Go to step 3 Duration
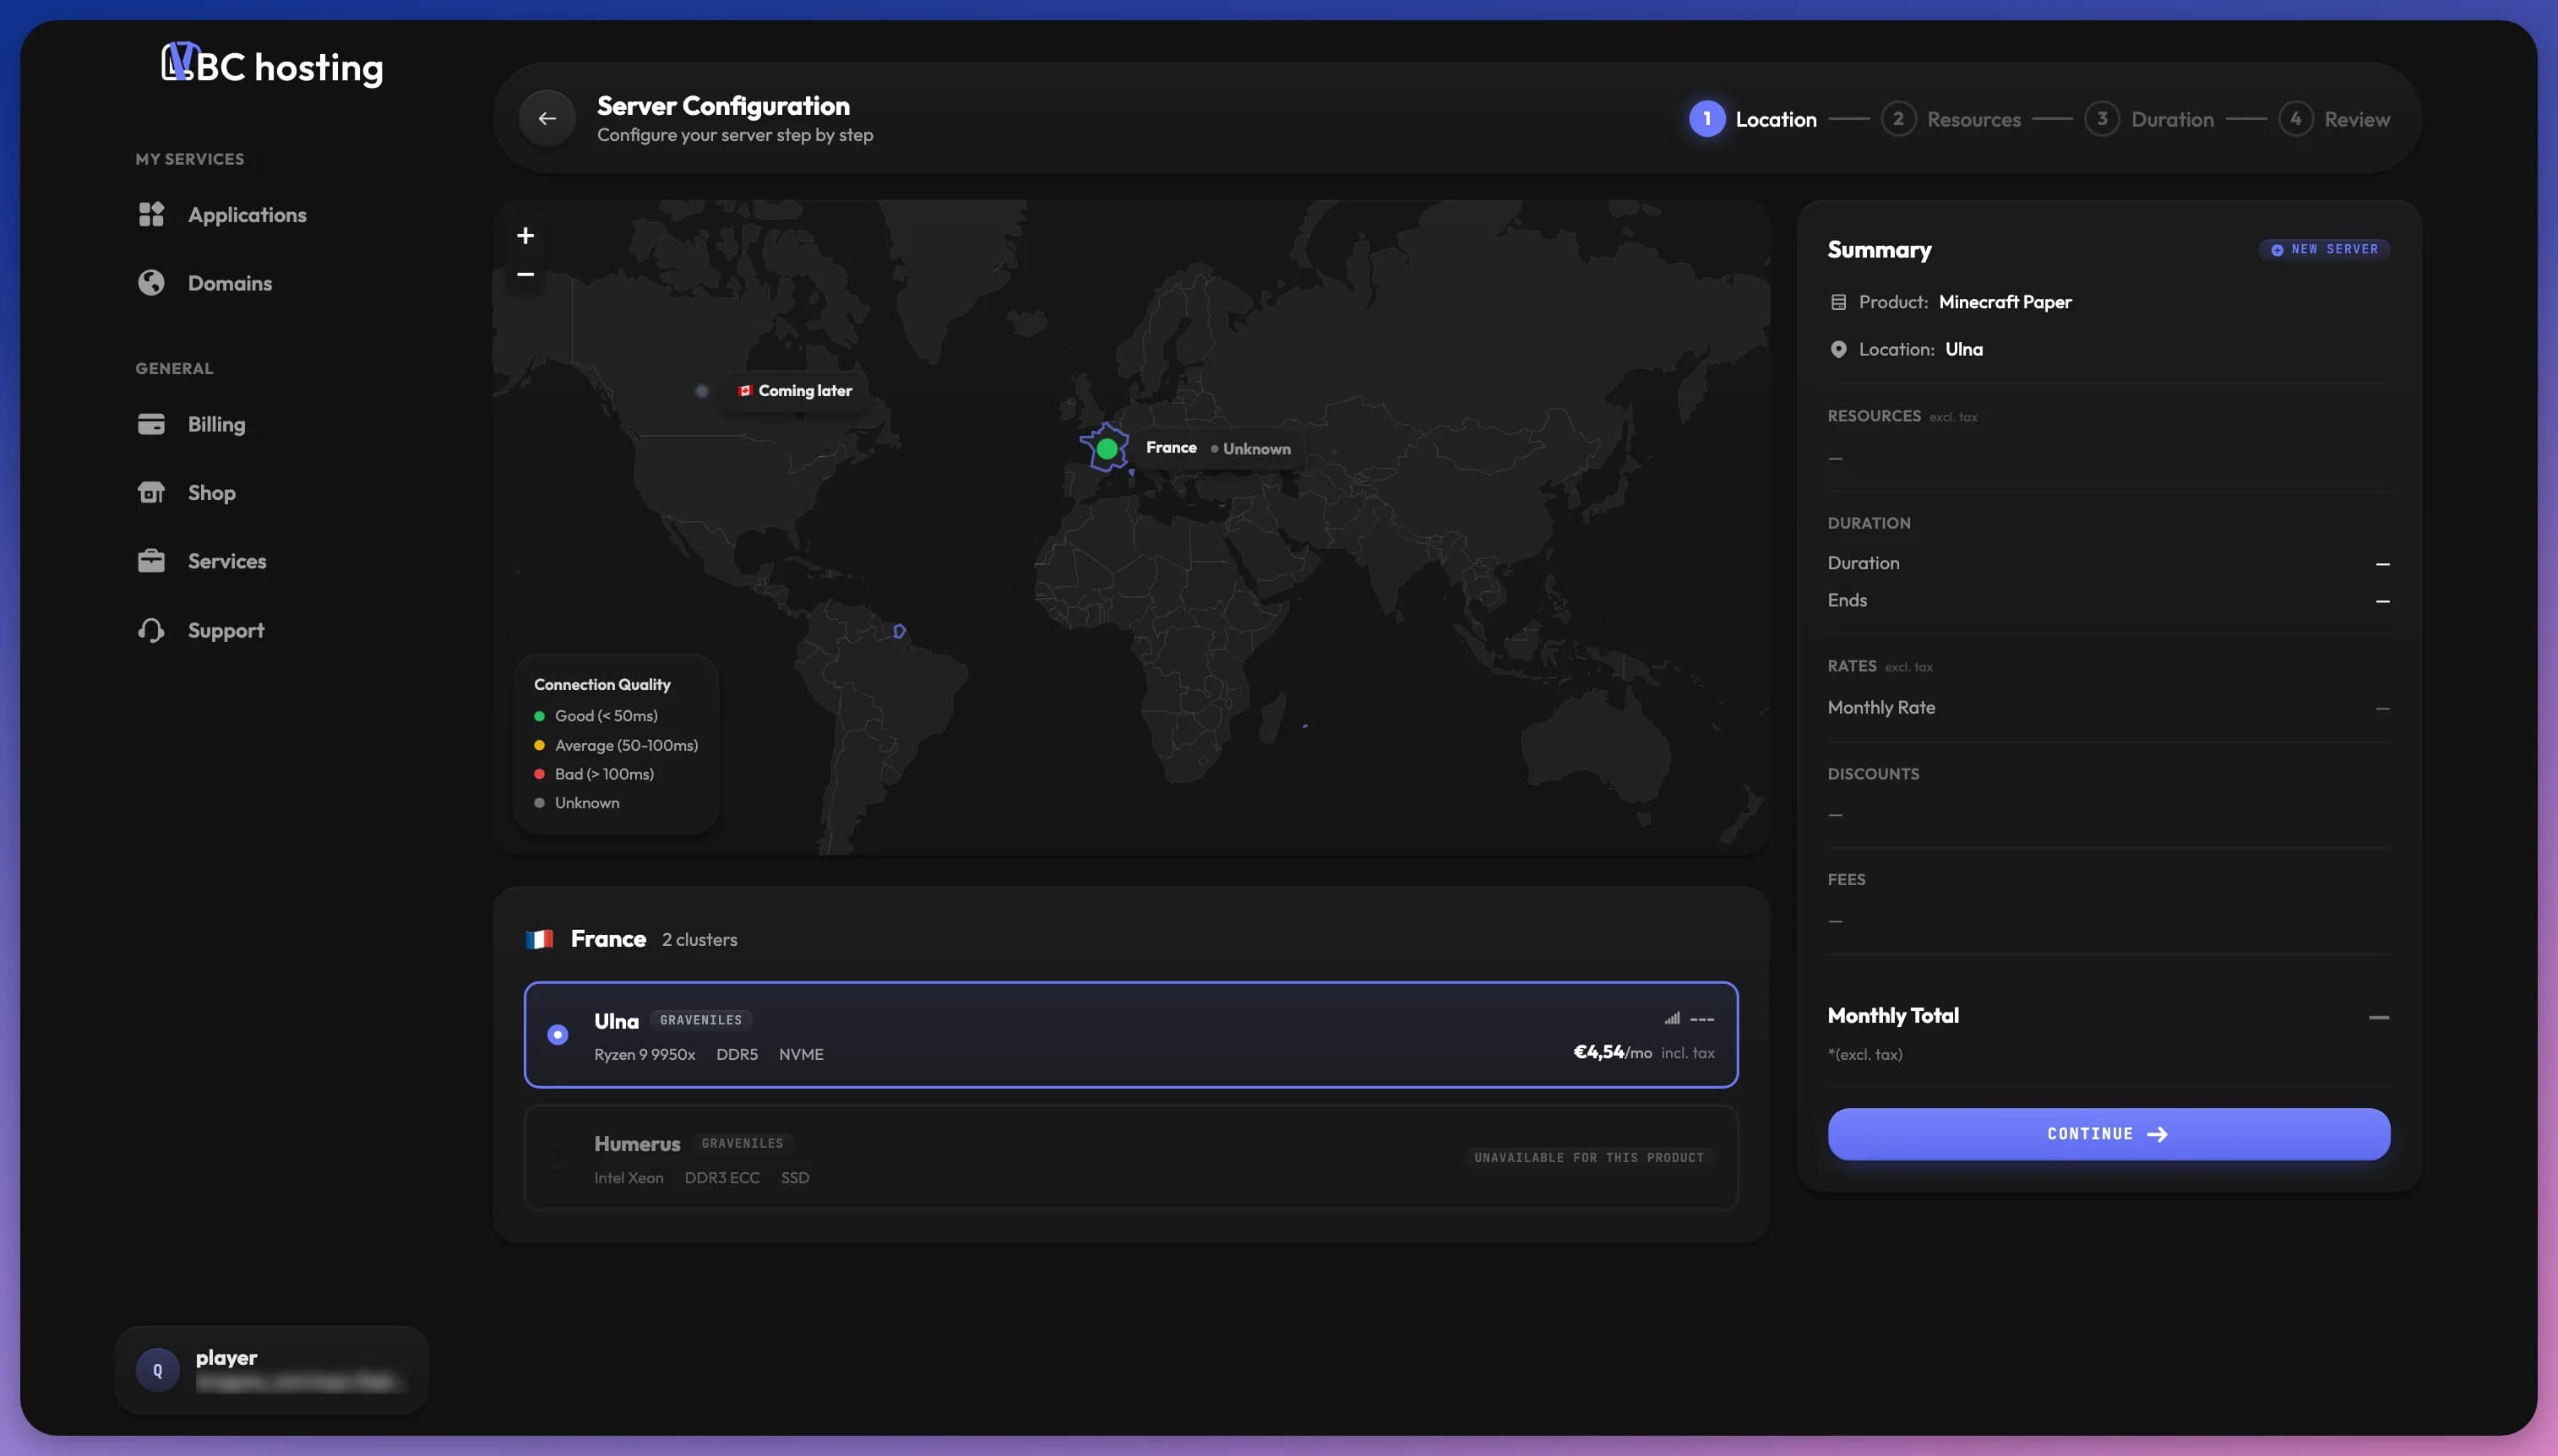Image resolution: width=2558 pixels, height=1456 pixels. point(2148,119)
